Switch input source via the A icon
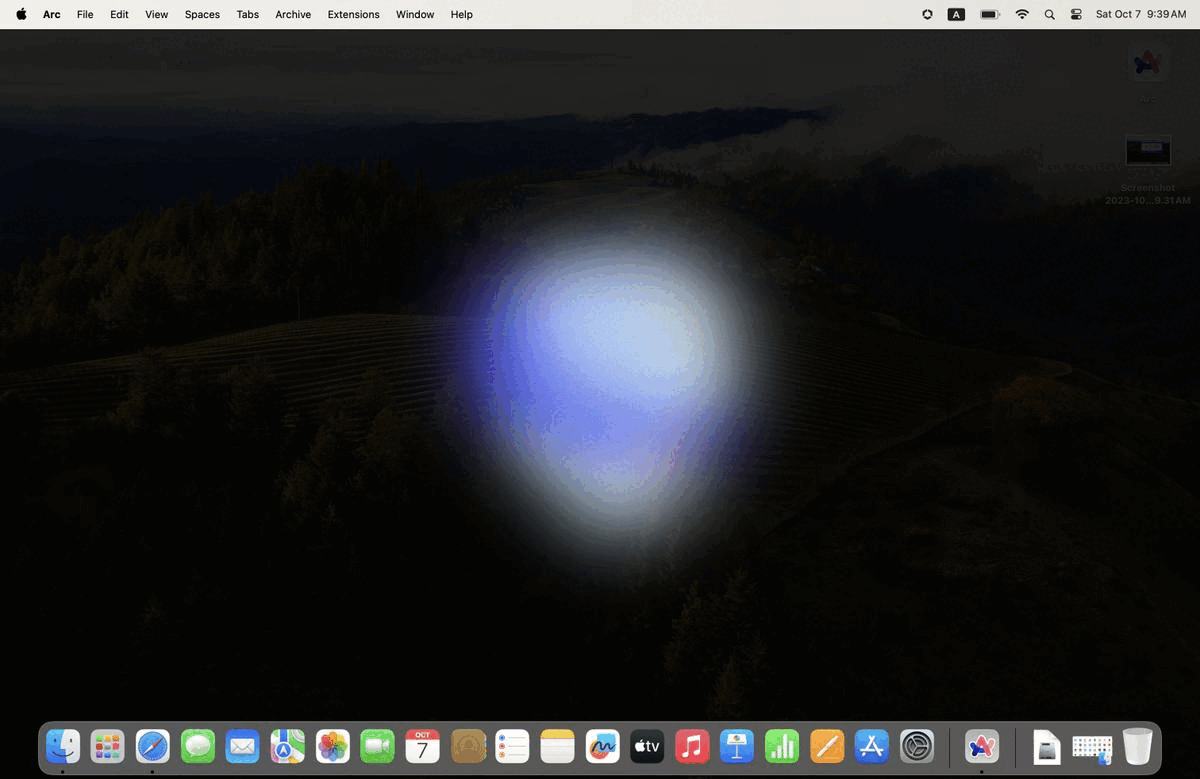 956,14
